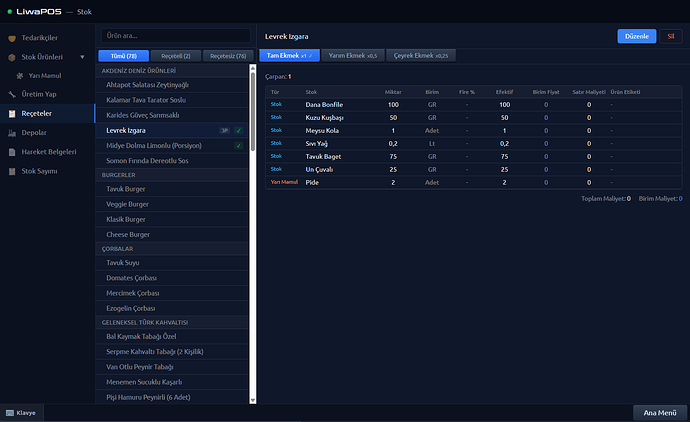The image size is (690, 422).
Task: Toggle checkmark on Midye Dolma Limonlu
Action: point(238,146)
